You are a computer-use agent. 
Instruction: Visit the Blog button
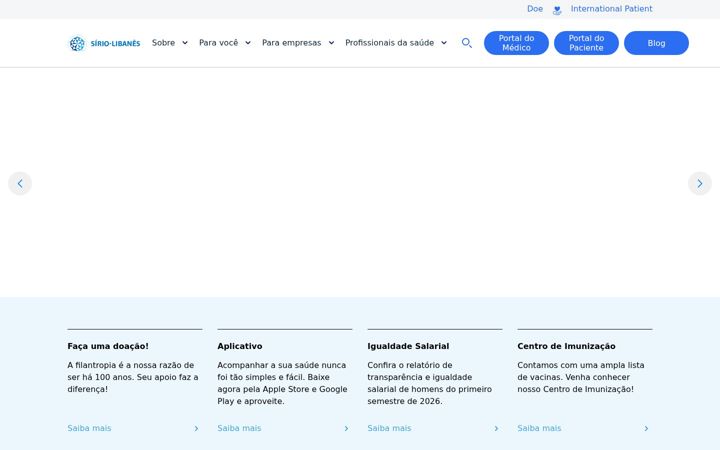(x=656, y=43)
